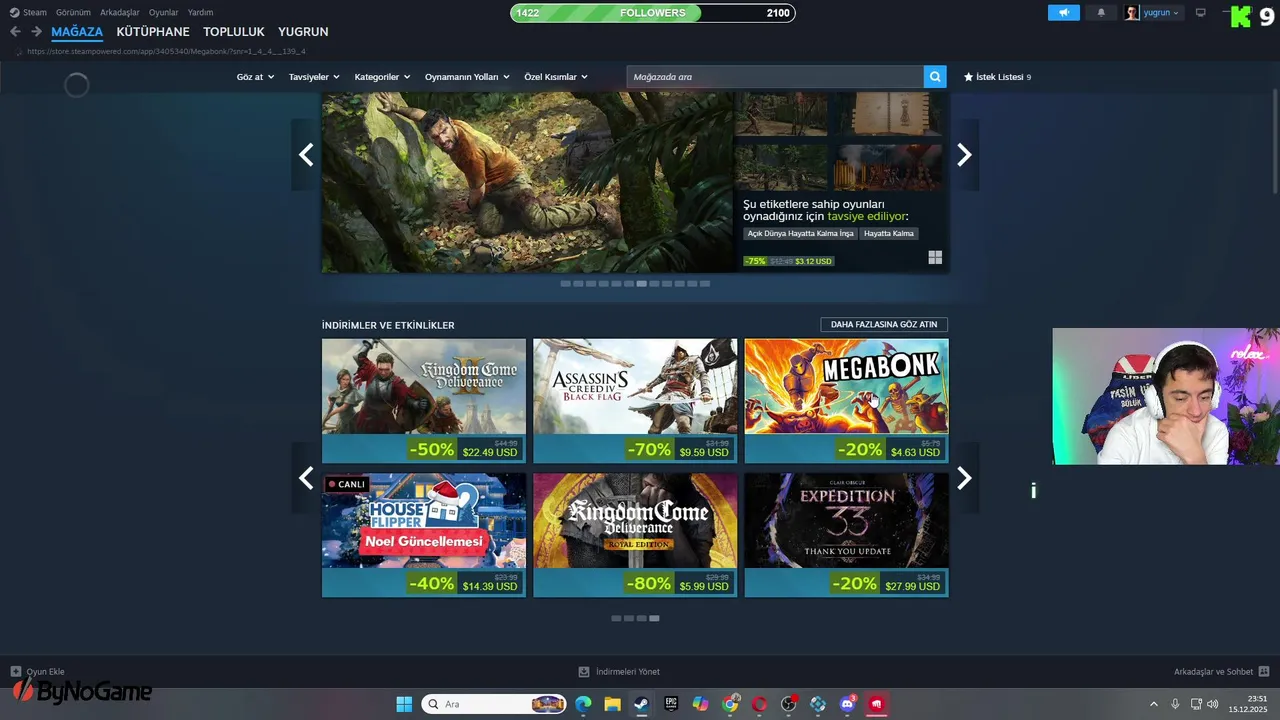Image resolution: width=1280 pixels, height=720 pixels.
Task: Click the Hayatta Kalma tag
Action: (889, 233)
